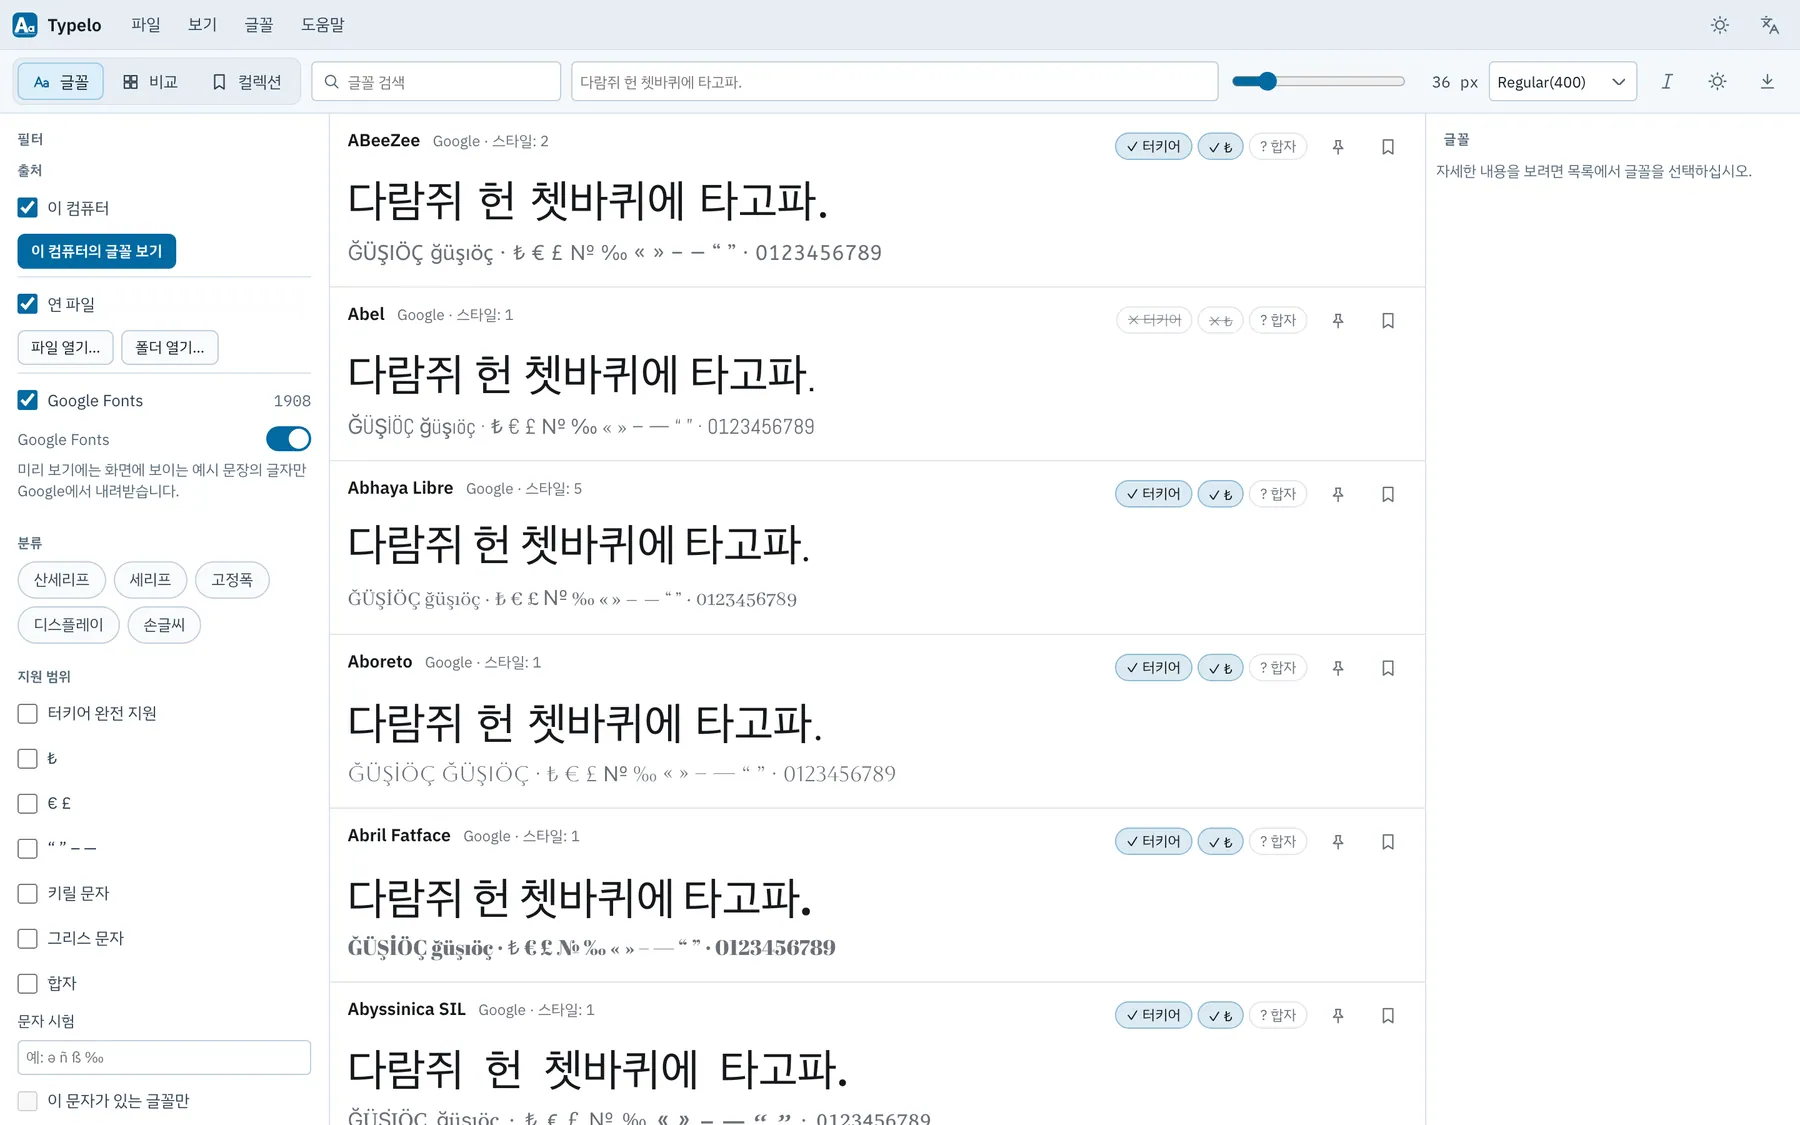Check the 그리스 문자 checkbox
1800x1125 pixels.
(28, 939)
